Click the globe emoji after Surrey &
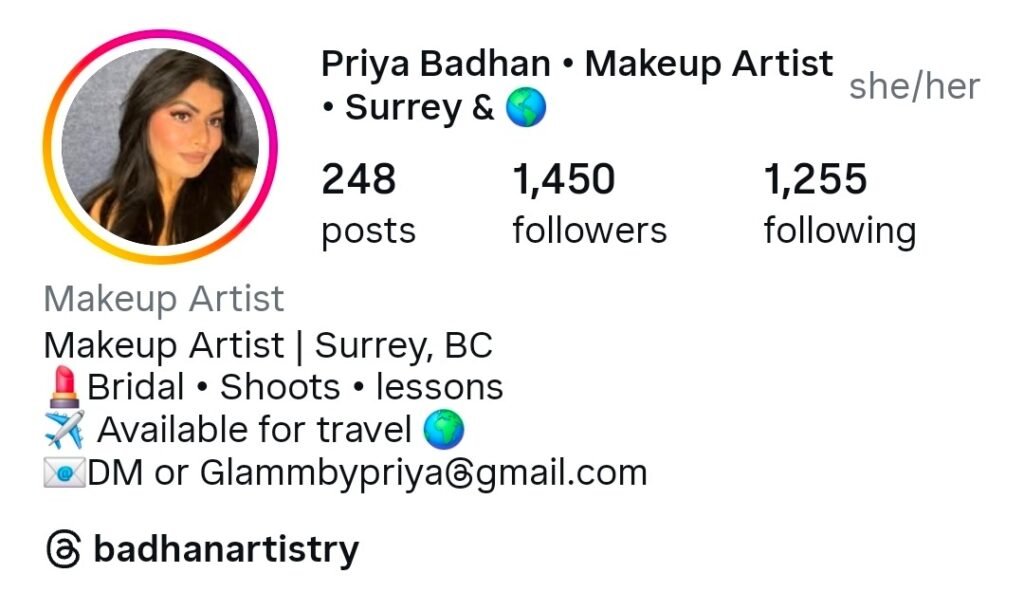1024x592 pixels. 526,107
